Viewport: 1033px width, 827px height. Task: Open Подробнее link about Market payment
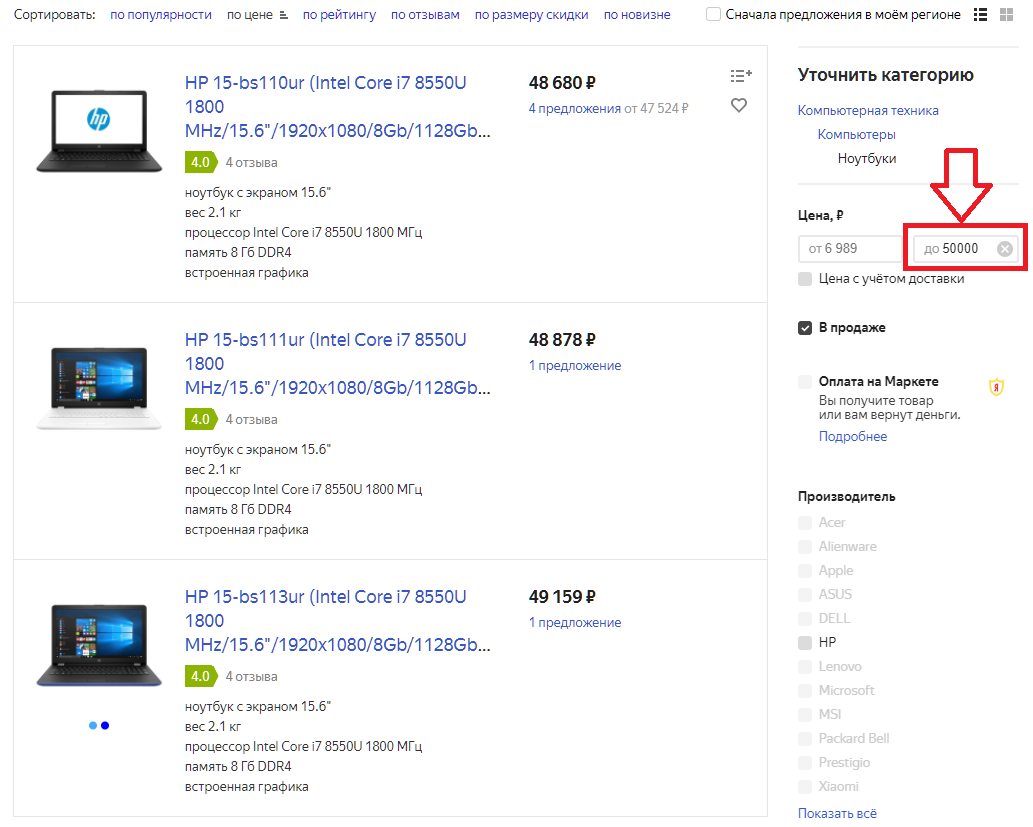point(853,436)
